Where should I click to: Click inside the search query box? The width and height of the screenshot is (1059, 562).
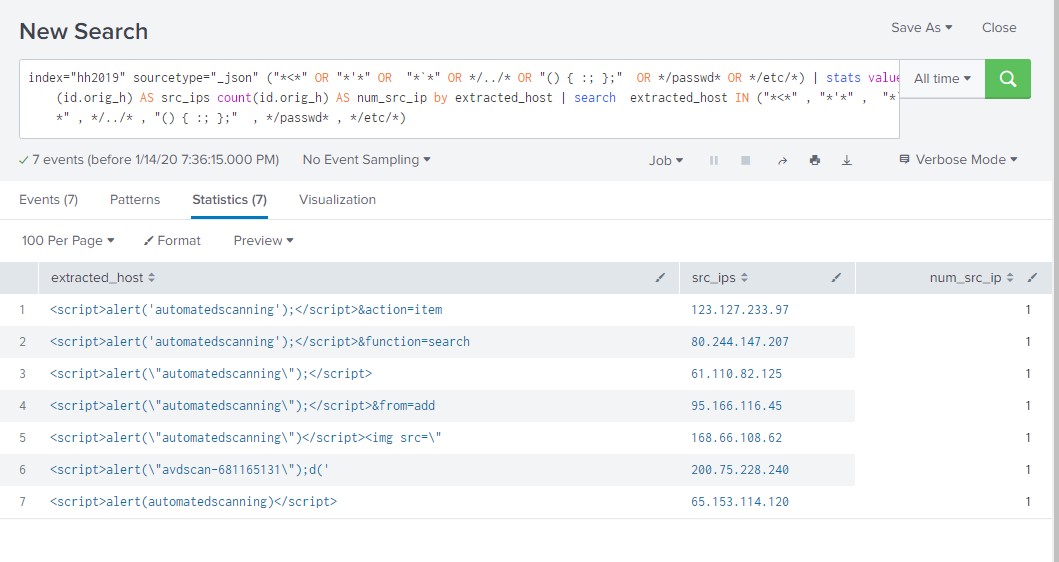pos(450,98)
